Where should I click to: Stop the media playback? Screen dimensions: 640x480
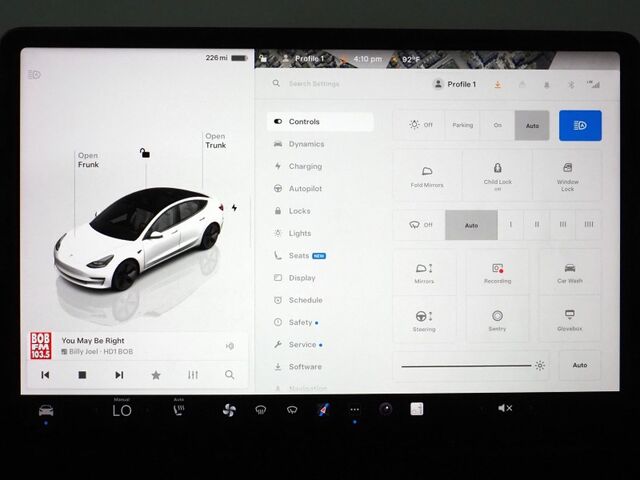82,375
